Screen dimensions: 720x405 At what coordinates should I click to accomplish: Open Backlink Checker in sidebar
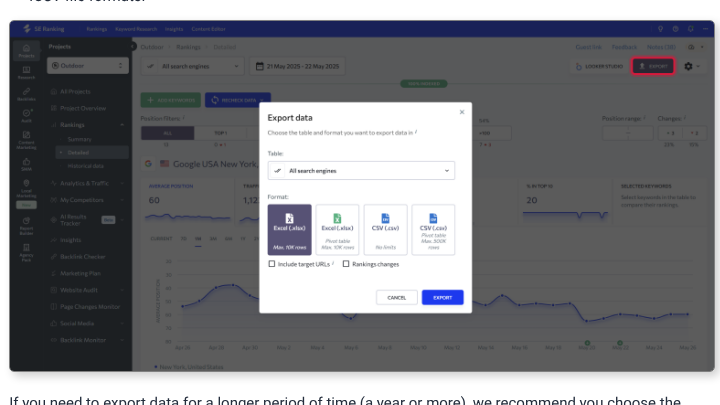pos(83,257)
